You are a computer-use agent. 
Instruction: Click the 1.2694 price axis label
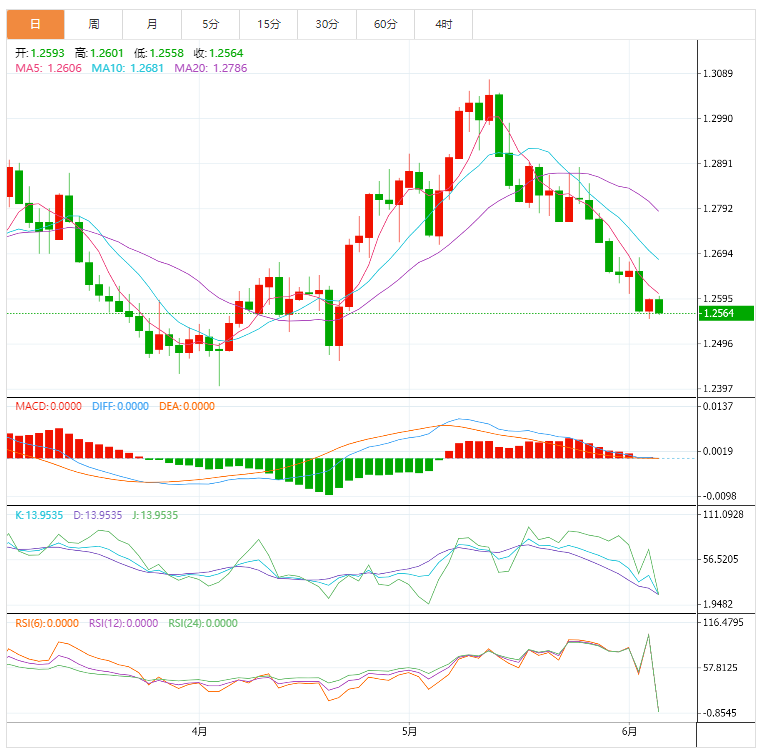point(718,254)
